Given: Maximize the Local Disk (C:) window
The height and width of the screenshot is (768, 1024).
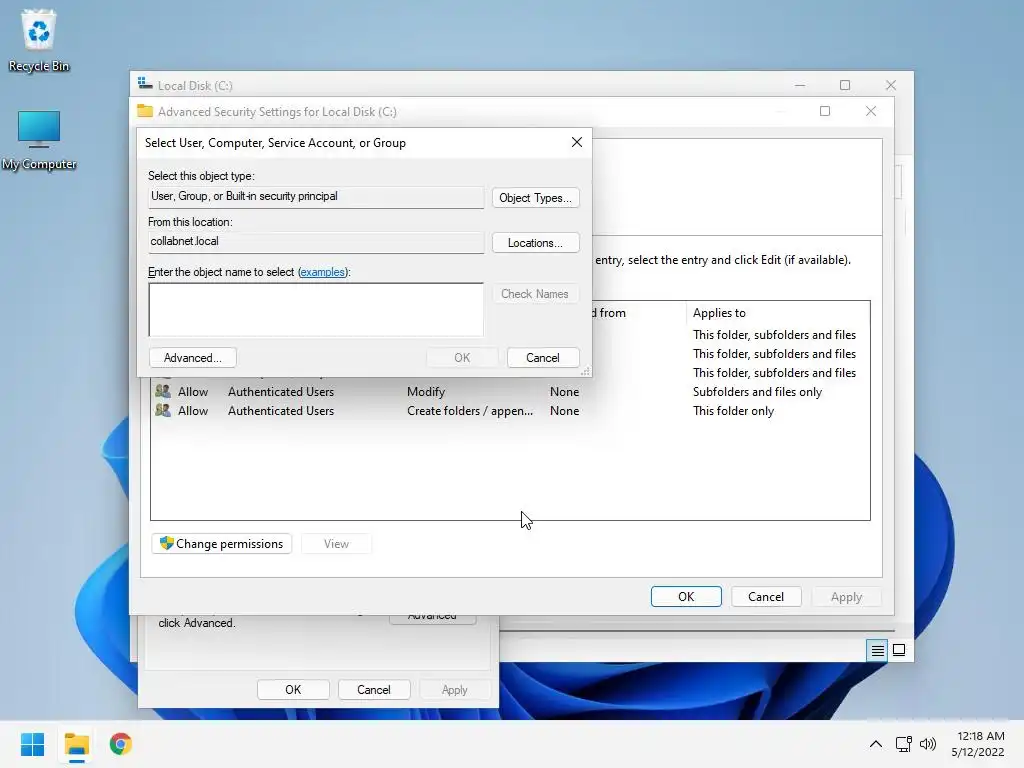Looking at the screenshot, I should 845,85.
